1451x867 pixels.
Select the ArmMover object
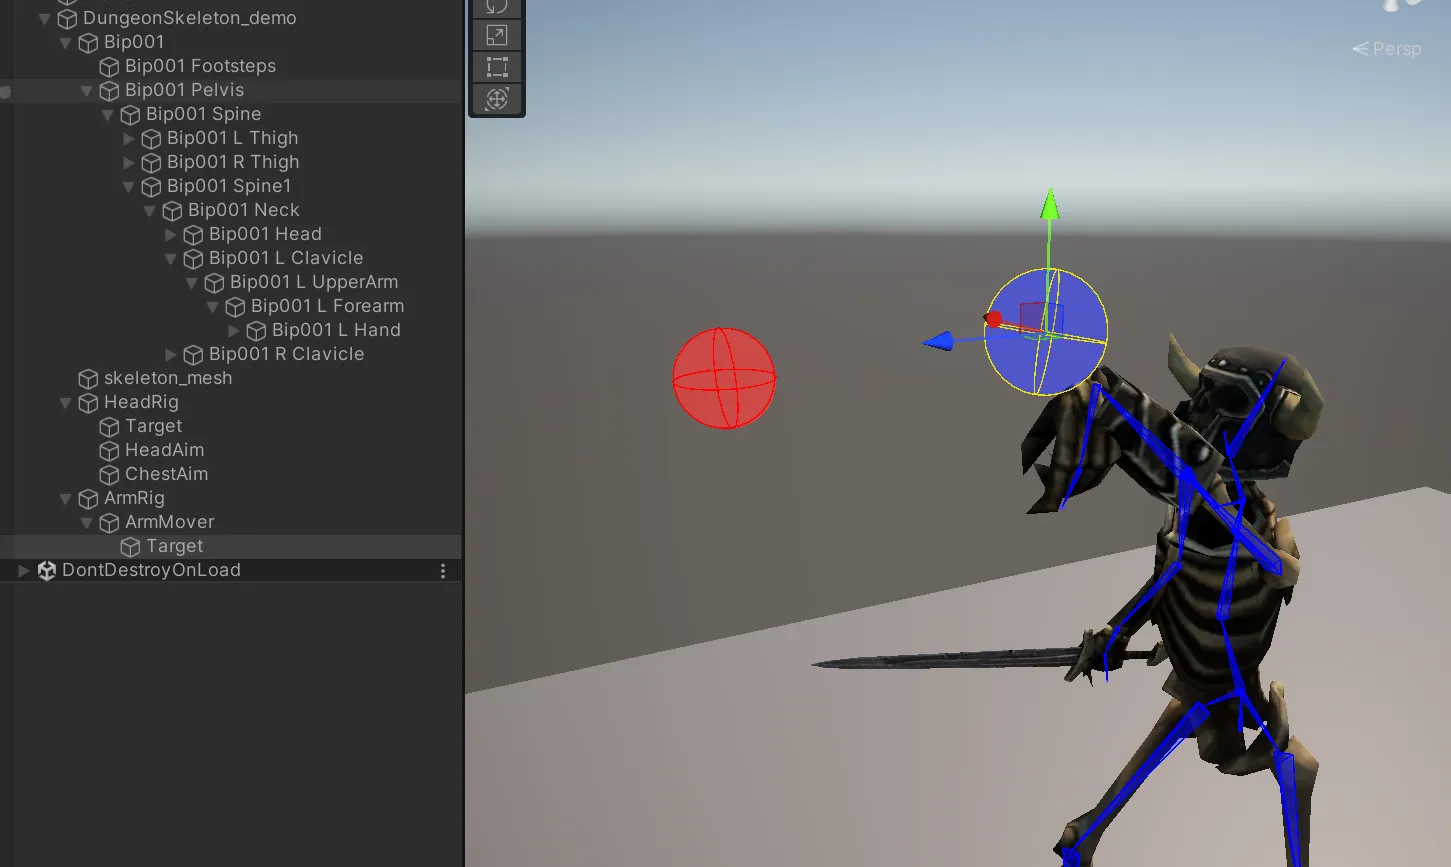point(169,522)
